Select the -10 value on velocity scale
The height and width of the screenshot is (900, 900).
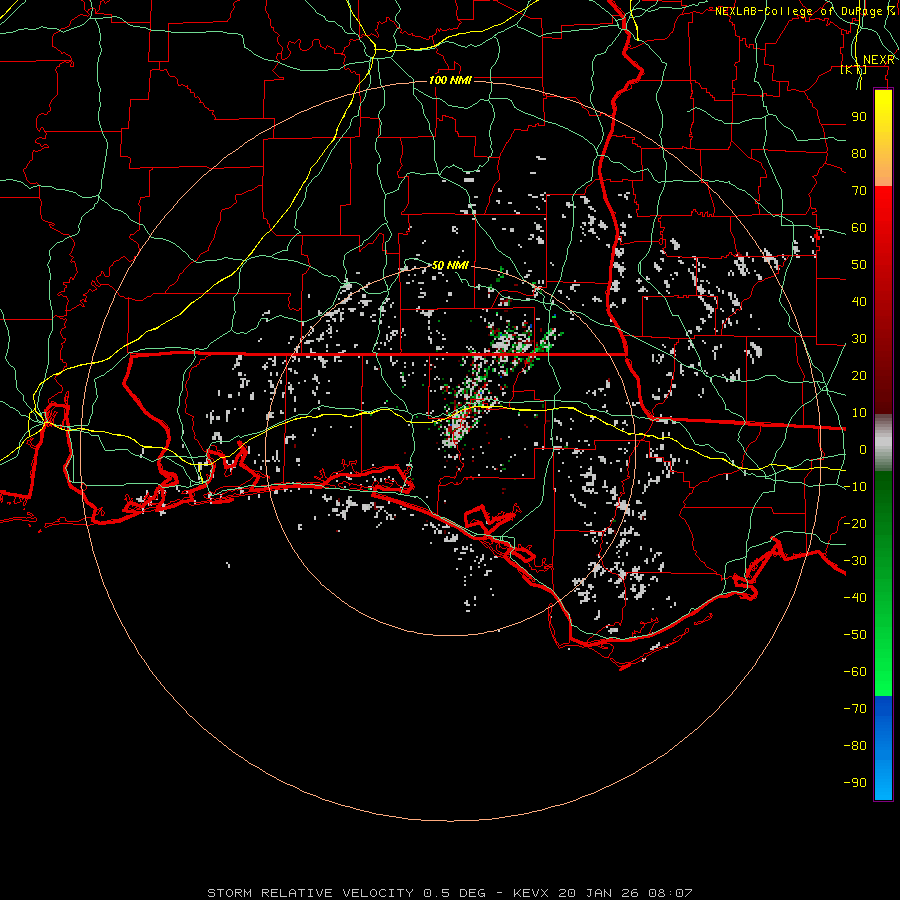click(x=855, y=487)
